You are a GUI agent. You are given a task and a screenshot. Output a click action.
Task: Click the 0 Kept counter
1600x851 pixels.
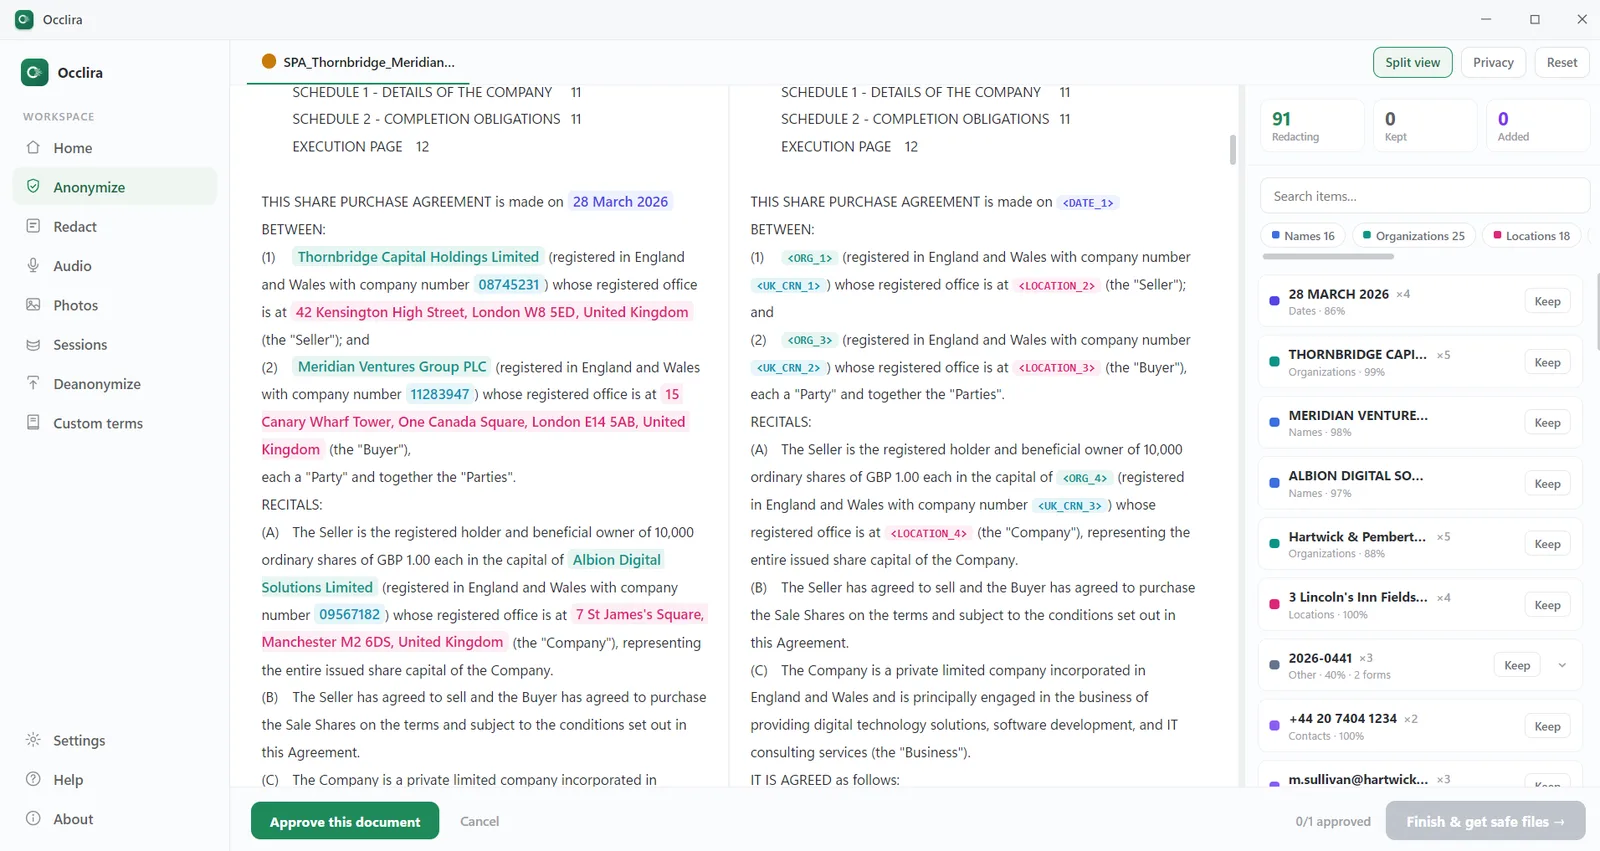[x=1425, y=125]
